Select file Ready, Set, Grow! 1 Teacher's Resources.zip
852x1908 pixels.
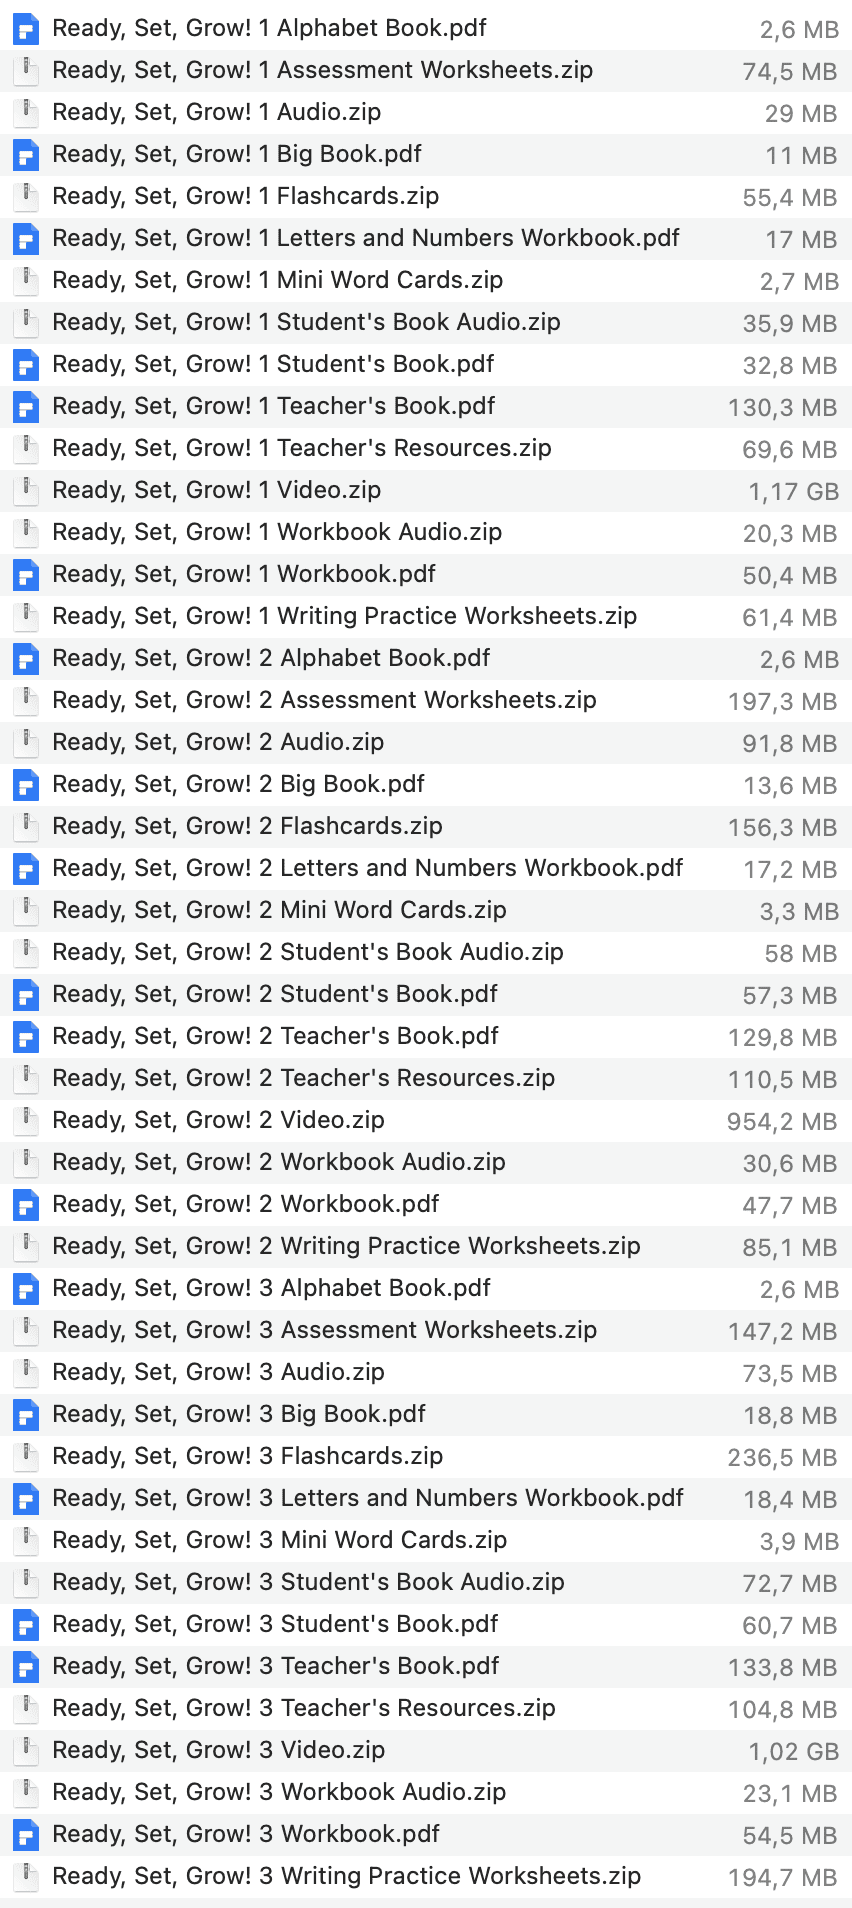pyautogui.click(x=426, y=448)
